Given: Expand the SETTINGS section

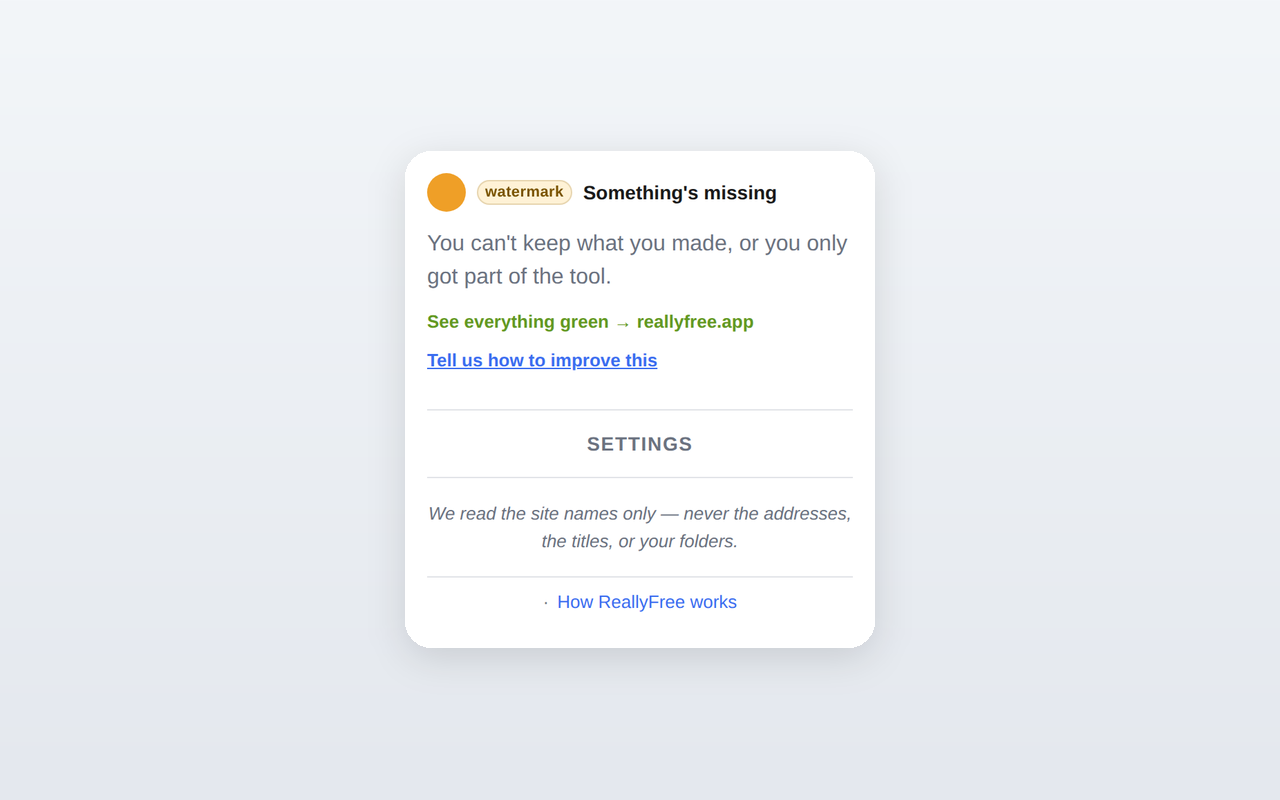Looking at the screenshot, I should (640, 444).
